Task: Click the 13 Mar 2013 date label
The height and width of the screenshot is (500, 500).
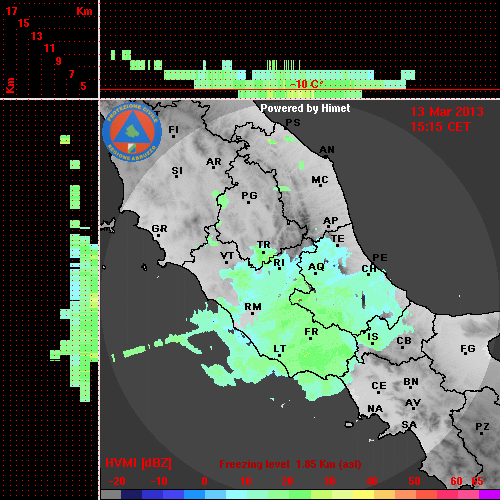Action: (447, 112)
